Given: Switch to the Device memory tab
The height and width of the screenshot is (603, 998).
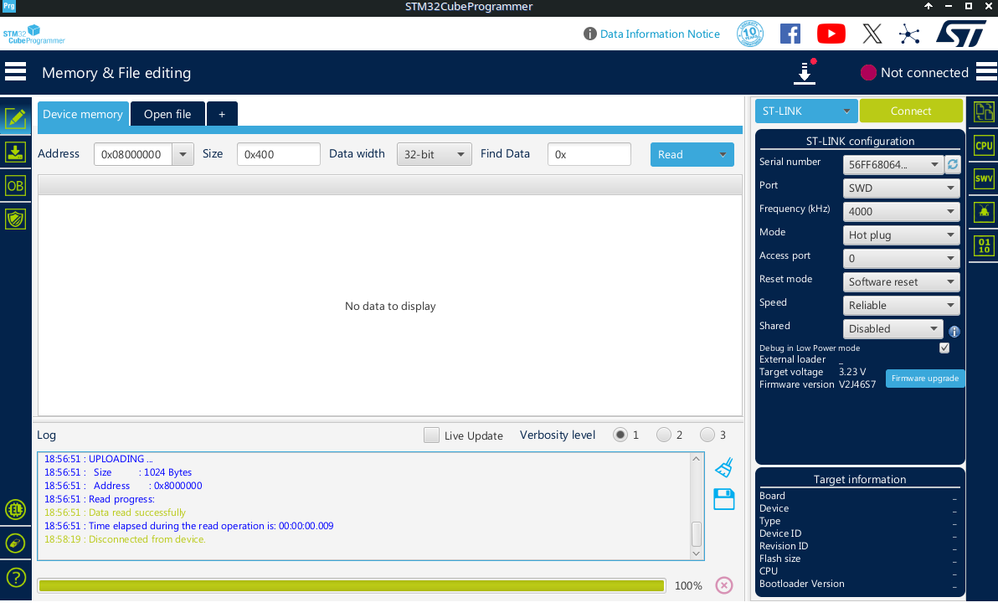Looking at the screenshot, I should pos(83,114).
